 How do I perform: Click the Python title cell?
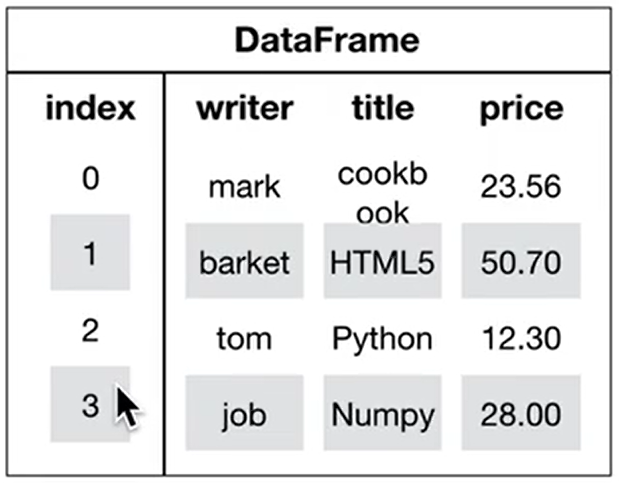tap(383, 340)
